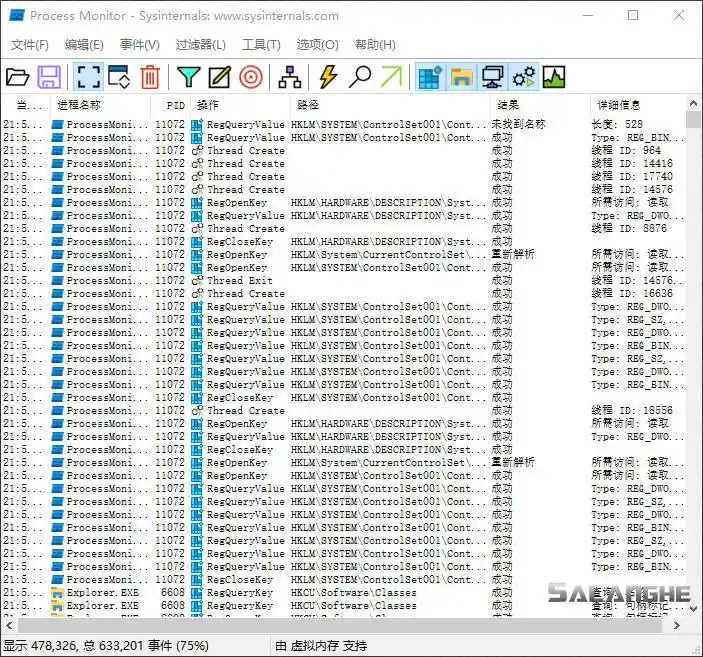The width and height of the screenshot is (703, 657).
Task: Click the 路径 column header
Action: (x=390, y=105)
